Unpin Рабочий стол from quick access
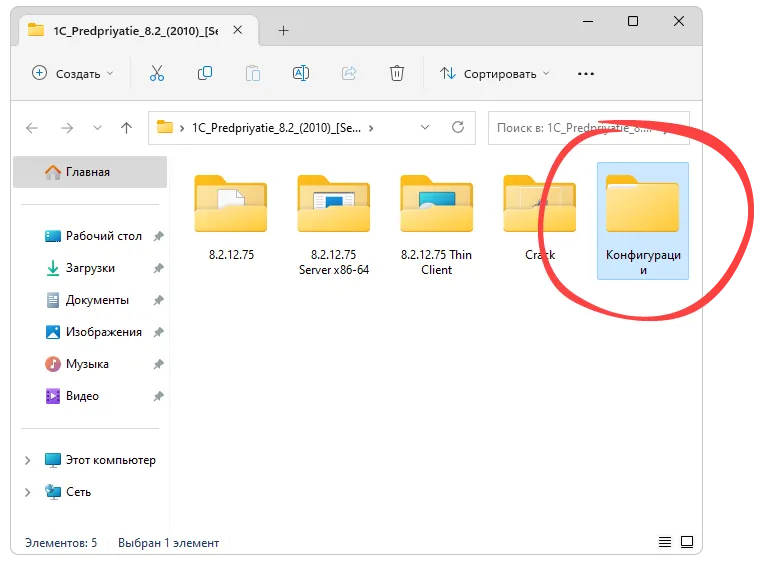This screenshot has height=564, width=774. [x=158, y=236]
